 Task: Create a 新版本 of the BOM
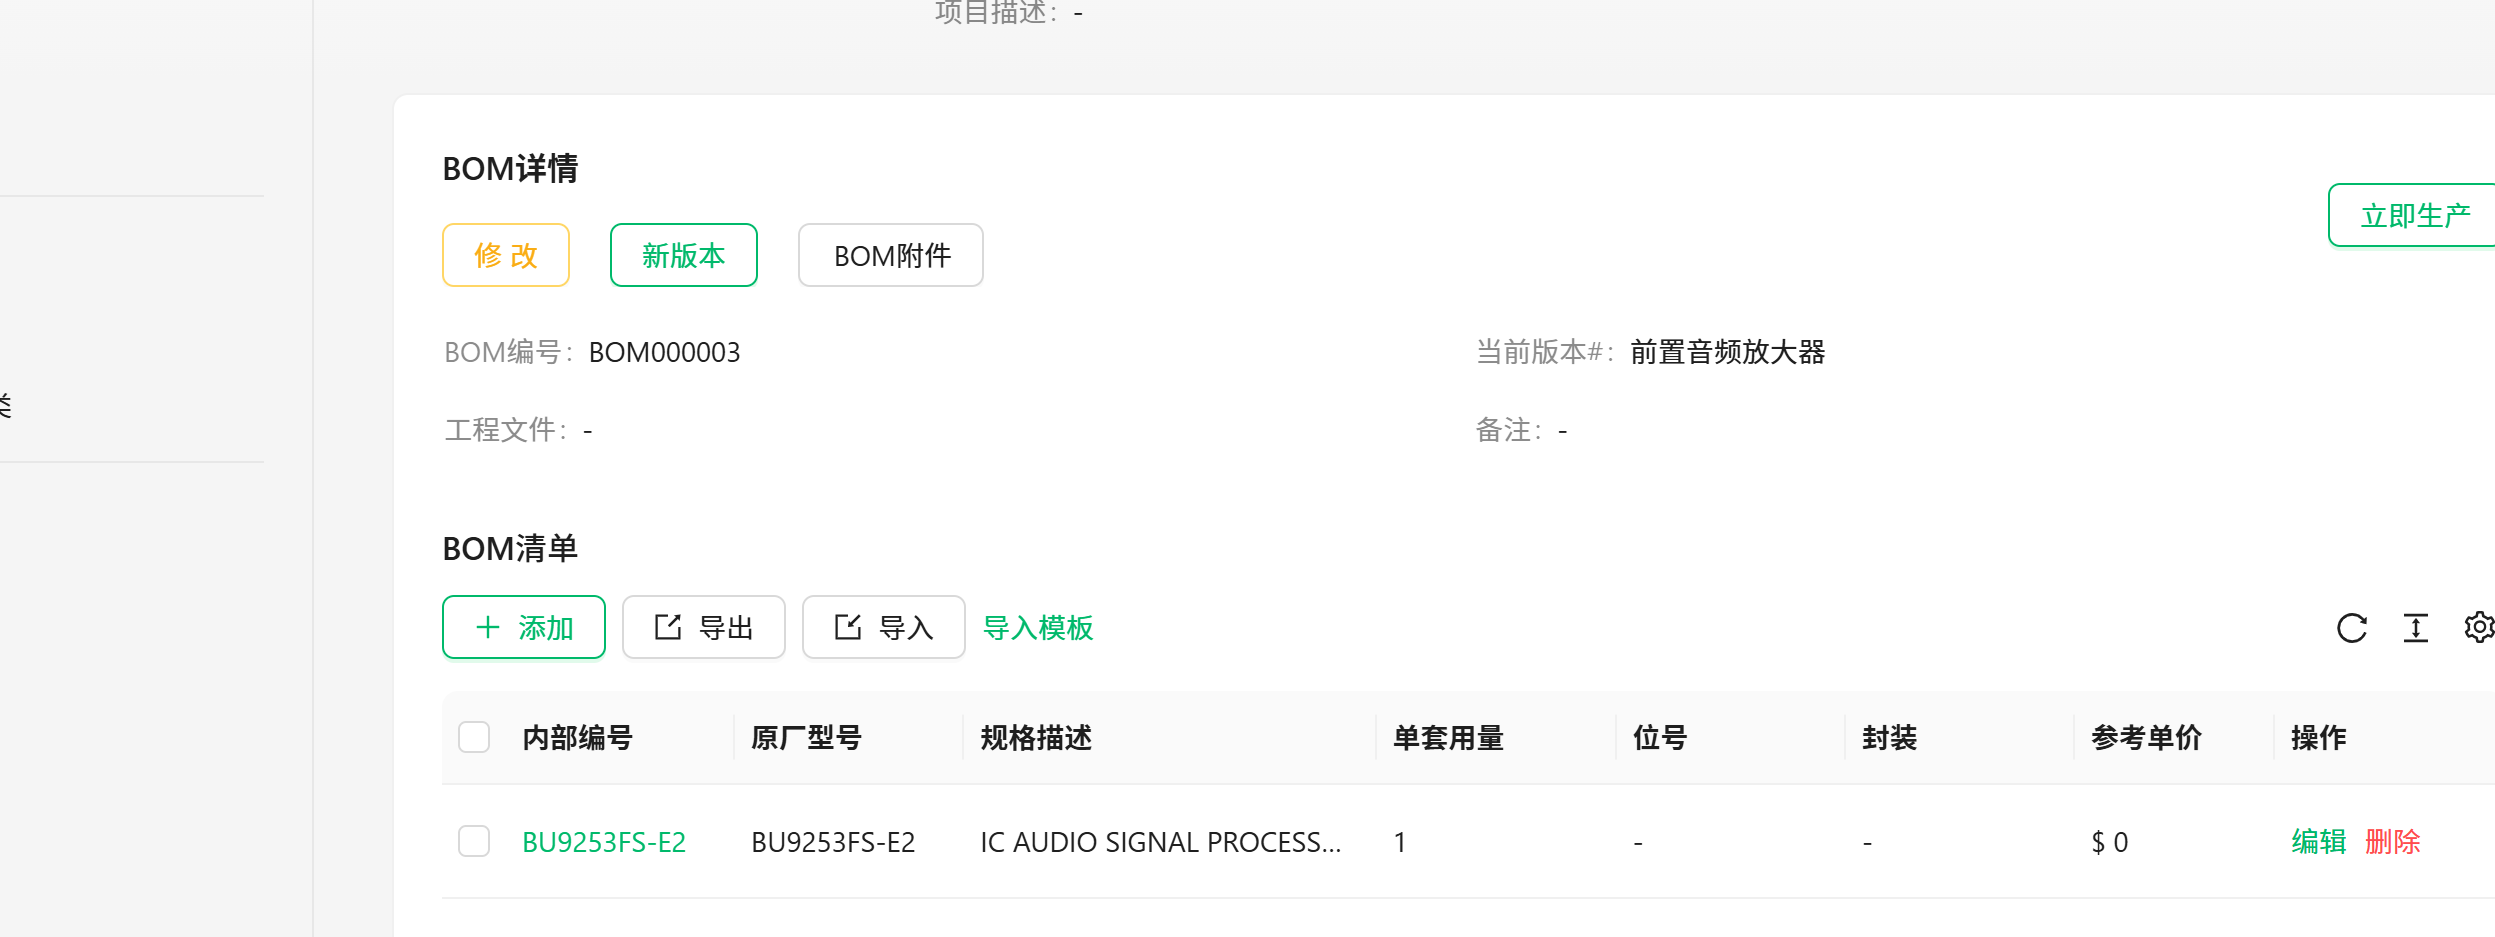click(x=684, y=255)
